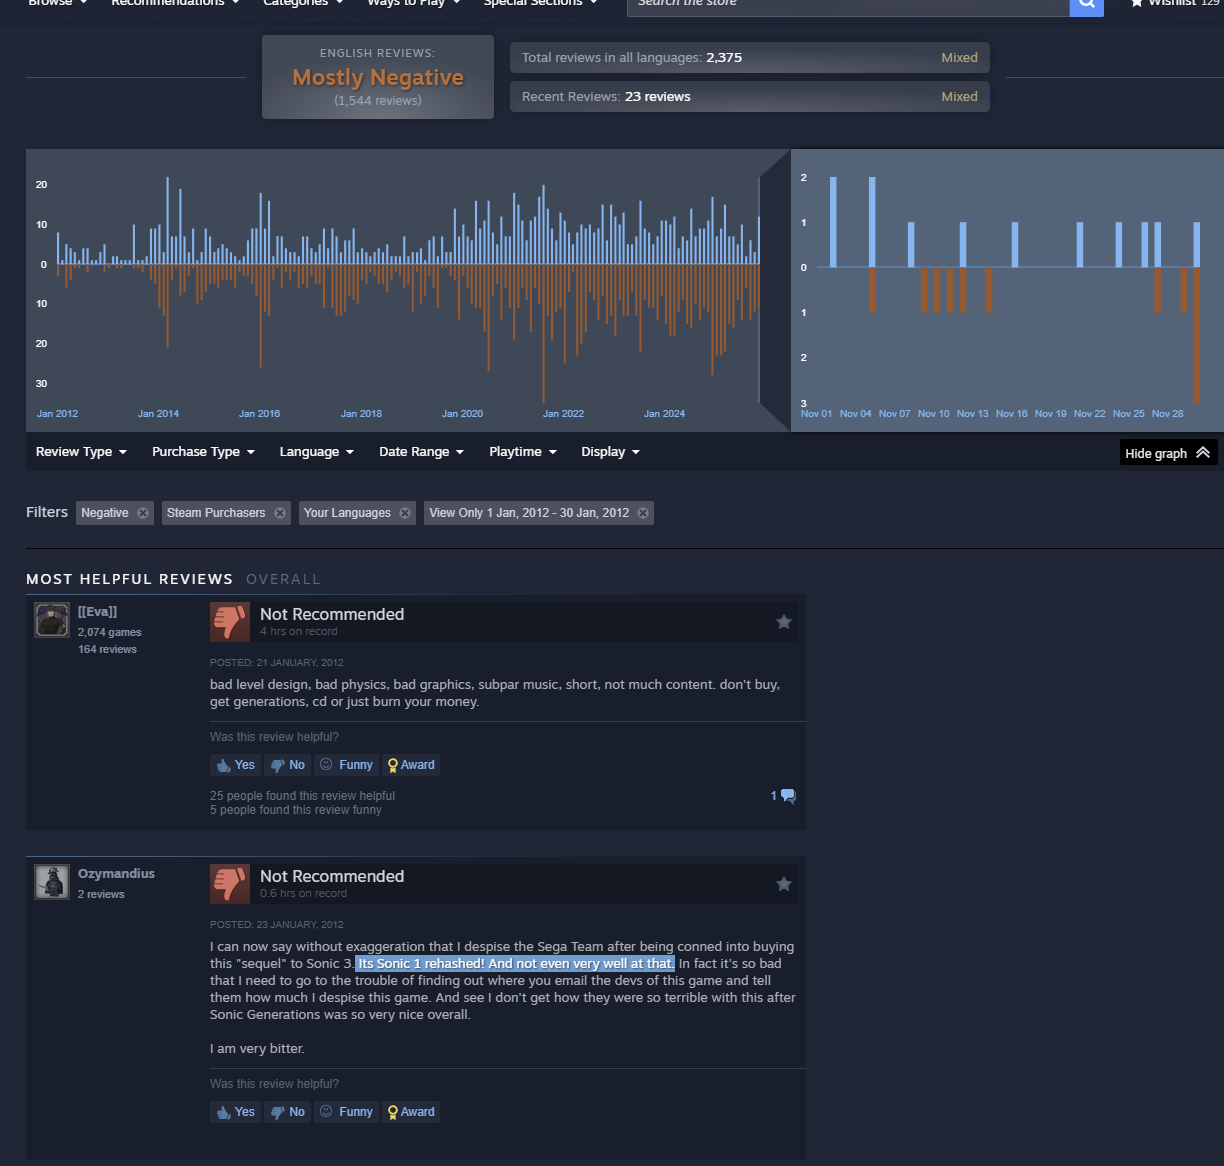Open the Special Sections menu
The height and width of the screenshot is (1166, 1224).
(x=540, y=3)
